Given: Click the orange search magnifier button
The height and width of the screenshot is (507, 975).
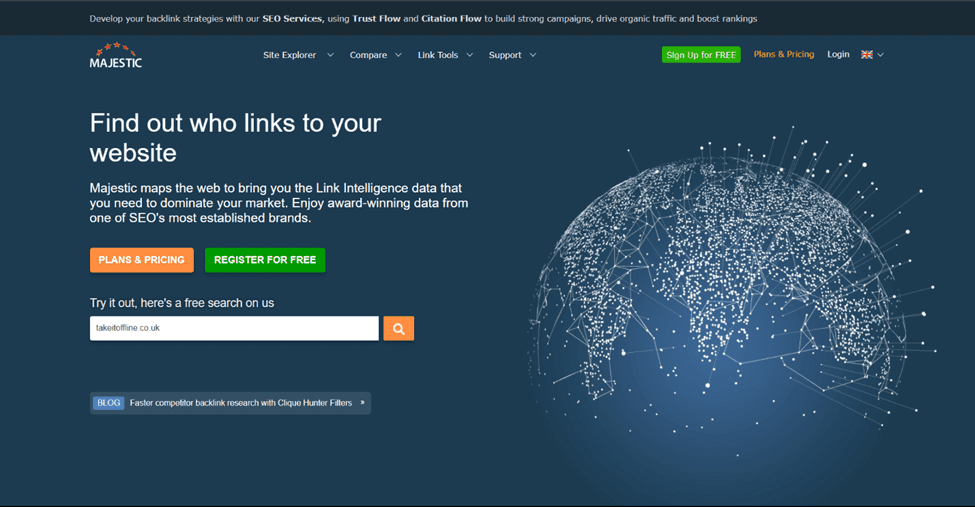Looking at the screenshot, I should point(399,328).
